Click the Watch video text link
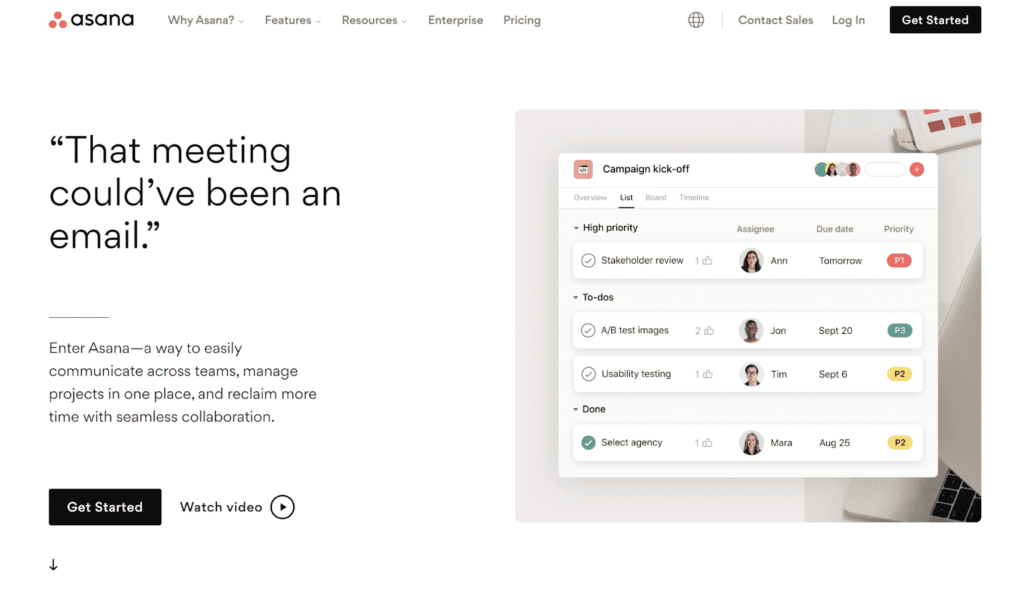The height and width of the screenshot is (600, 1024). point(221,507)
